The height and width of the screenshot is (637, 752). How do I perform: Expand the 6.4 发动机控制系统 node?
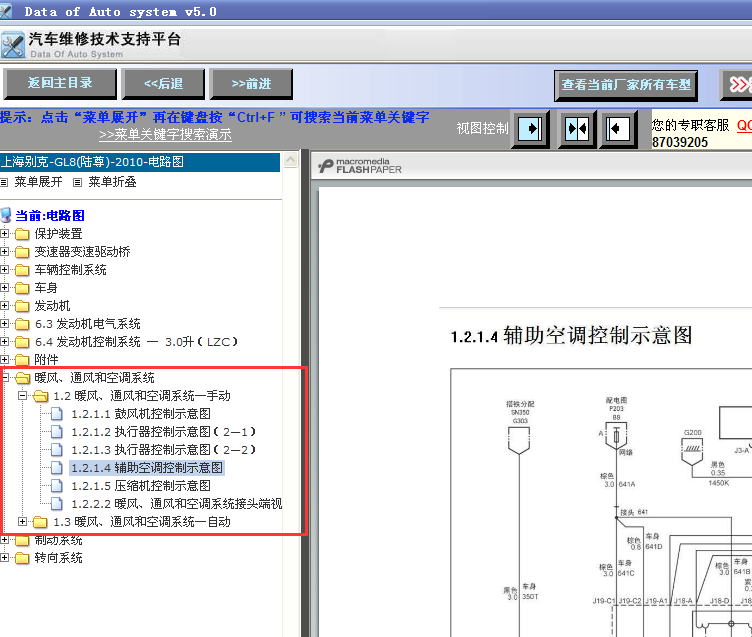[4, 342]
